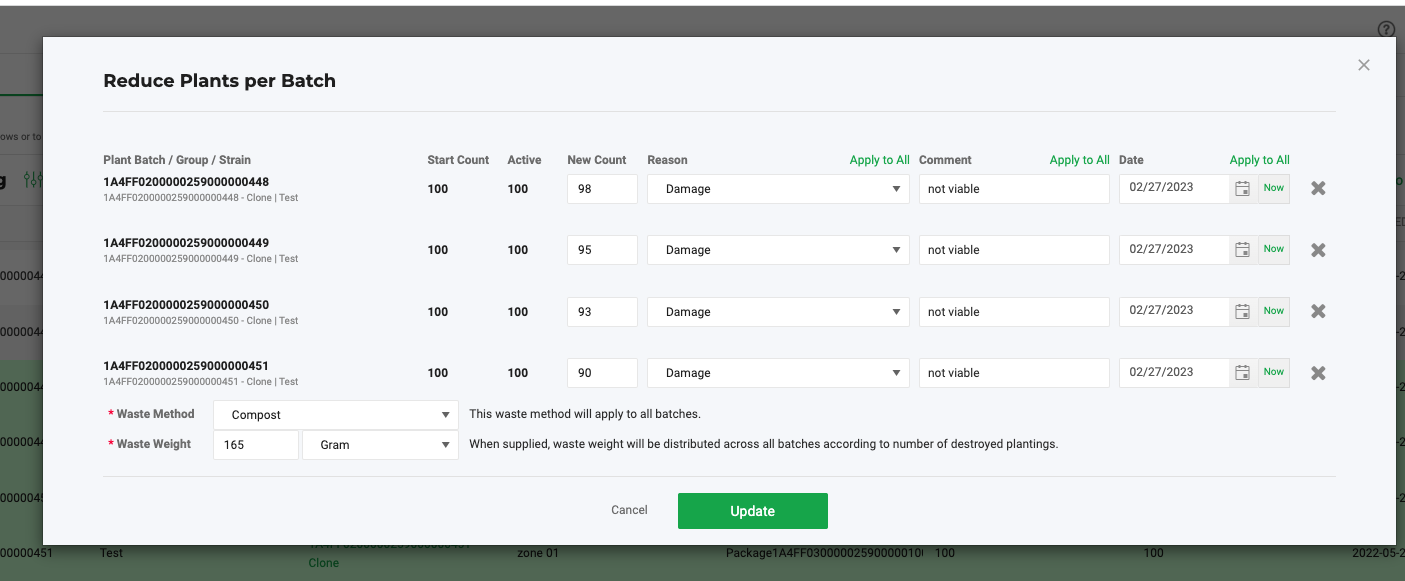The height and width of the screenshot is (581, 1405).
Task: Open Reason dropdown for batch ending 449
Action: click(779, 250)
